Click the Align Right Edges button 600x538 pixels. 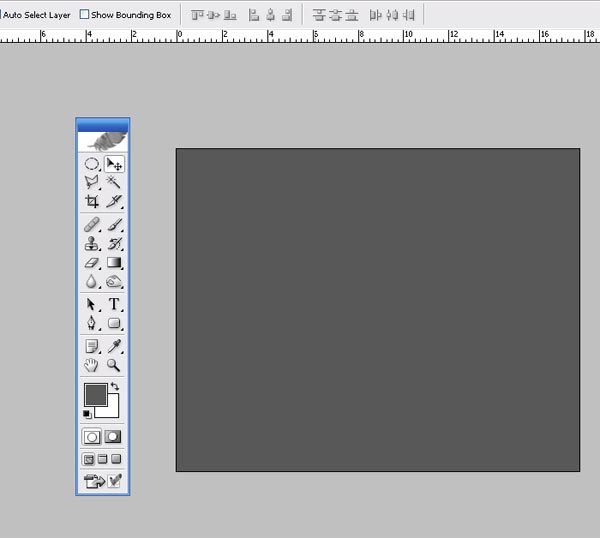click(287, 15)
